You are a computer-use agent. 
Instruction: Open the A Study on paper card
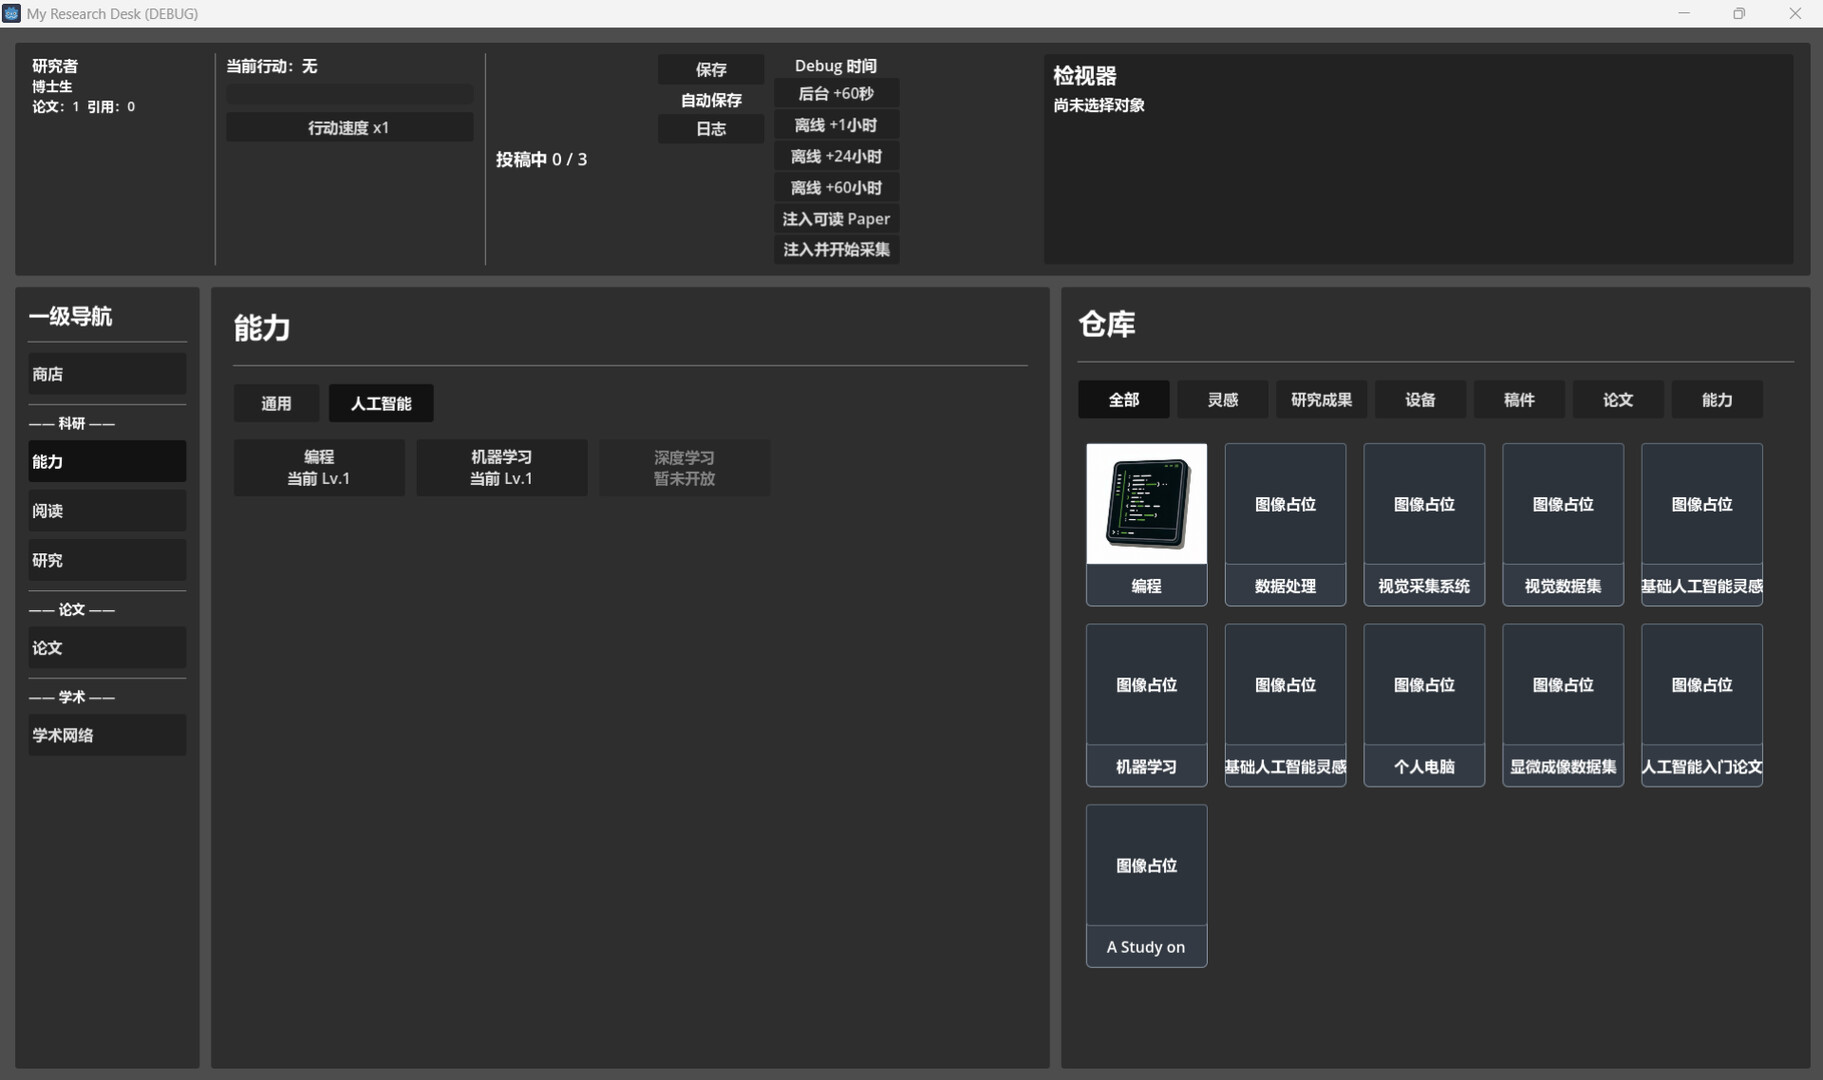pos(1146,885)
